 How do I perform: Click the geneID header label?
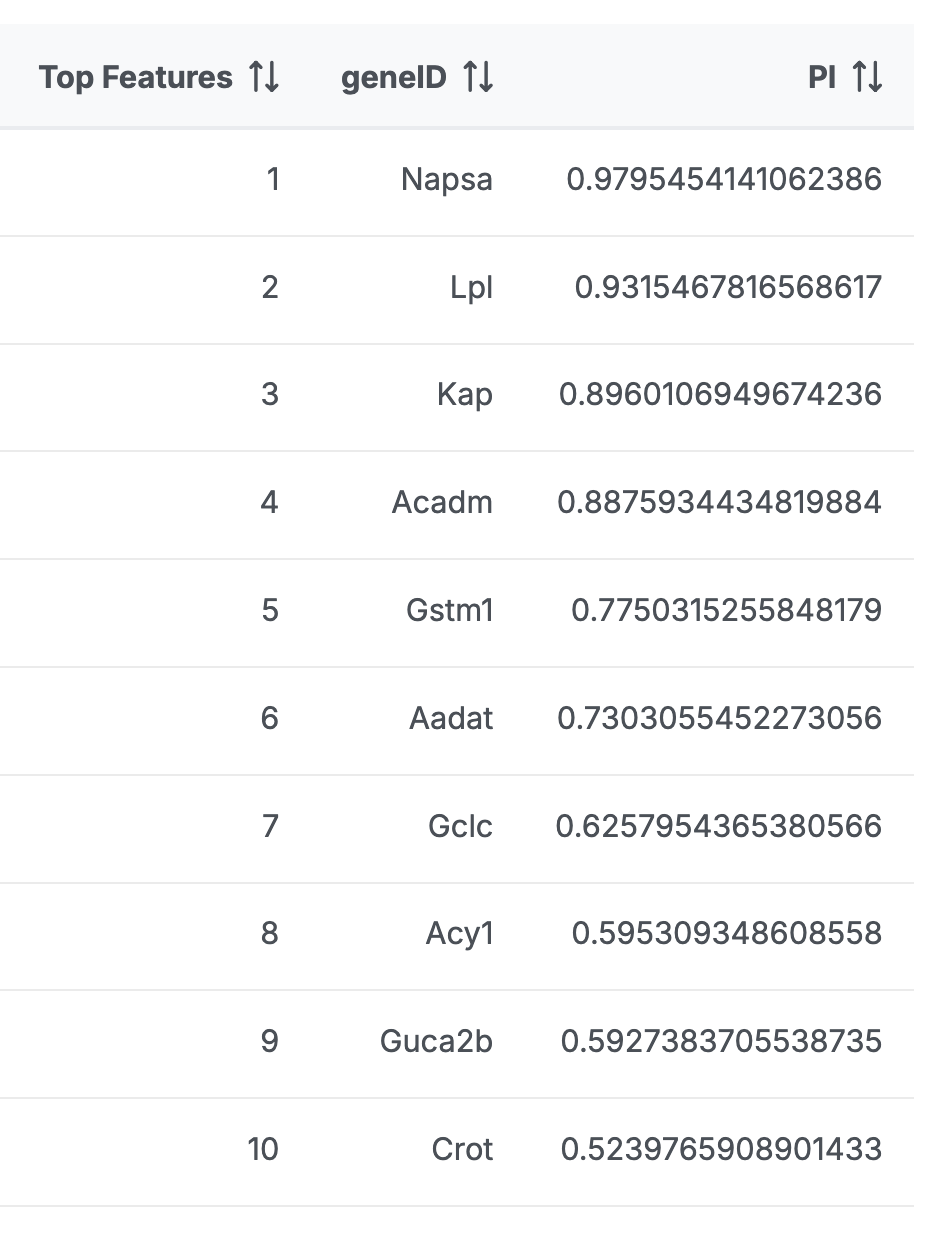pyautogui.click(x=394, y=77)
